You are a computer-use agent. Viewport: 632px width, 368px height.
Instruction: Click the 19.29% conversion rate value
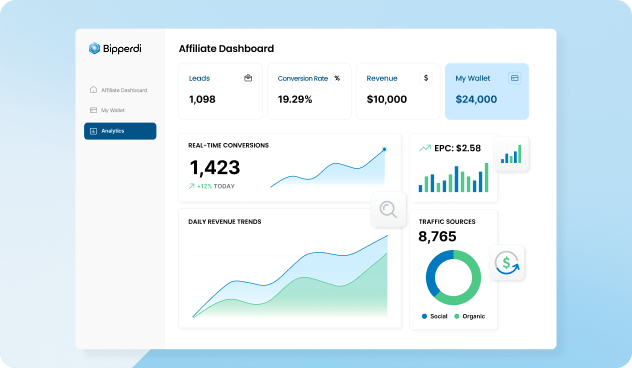tap(295, 99)
